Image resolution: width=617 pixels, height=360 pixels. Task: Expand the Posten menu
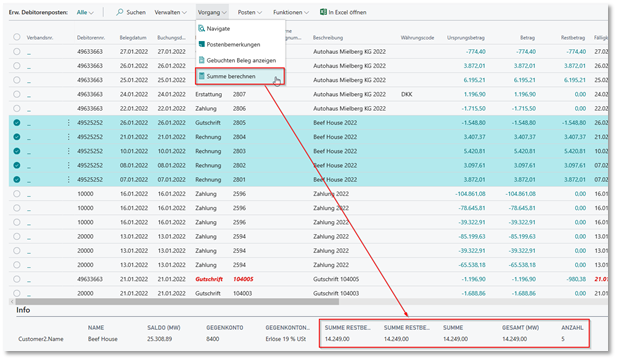tap(249, 12)
